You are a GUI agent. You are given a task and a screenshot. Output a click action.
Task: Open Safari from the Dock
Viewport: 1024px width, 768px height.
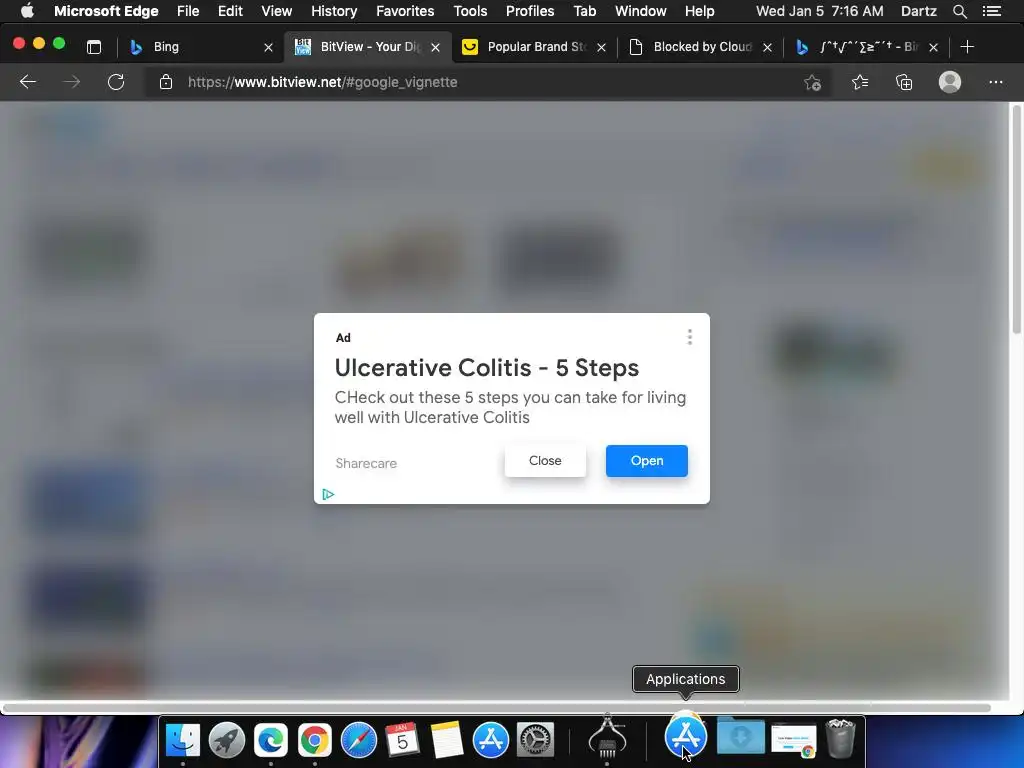coord(359,740)
